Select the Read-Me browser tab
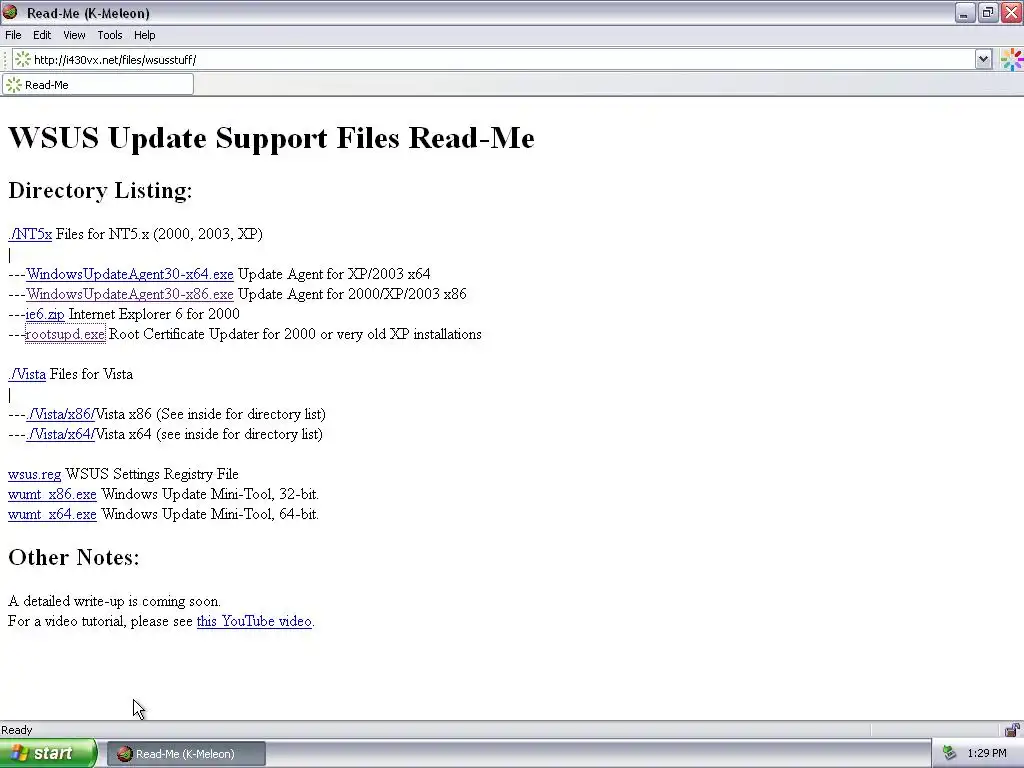This screenshot has height=768, width=1024. pos(98,85)
